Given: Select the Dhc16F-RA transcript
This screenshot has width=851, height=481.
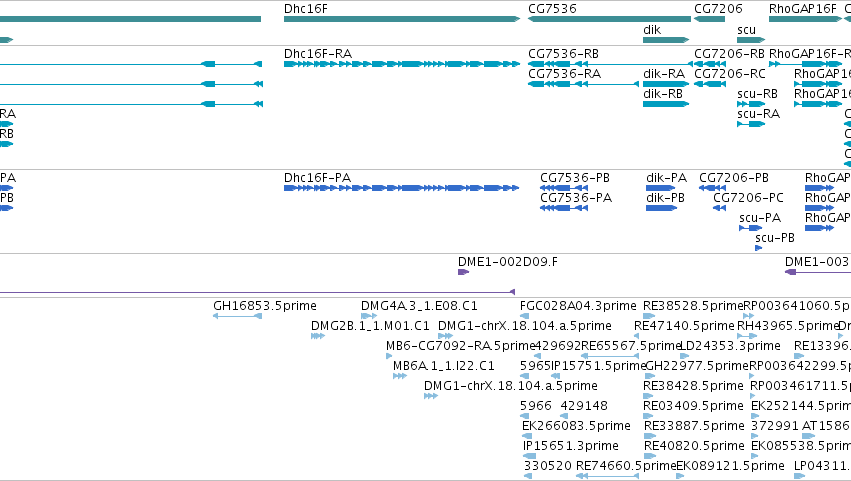Looking at the screenshot, I should pos(402,64).
